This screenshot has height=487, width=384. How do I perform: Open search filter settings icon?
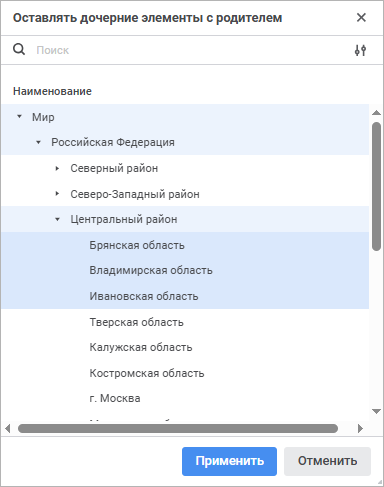click(x=360, y=50)
